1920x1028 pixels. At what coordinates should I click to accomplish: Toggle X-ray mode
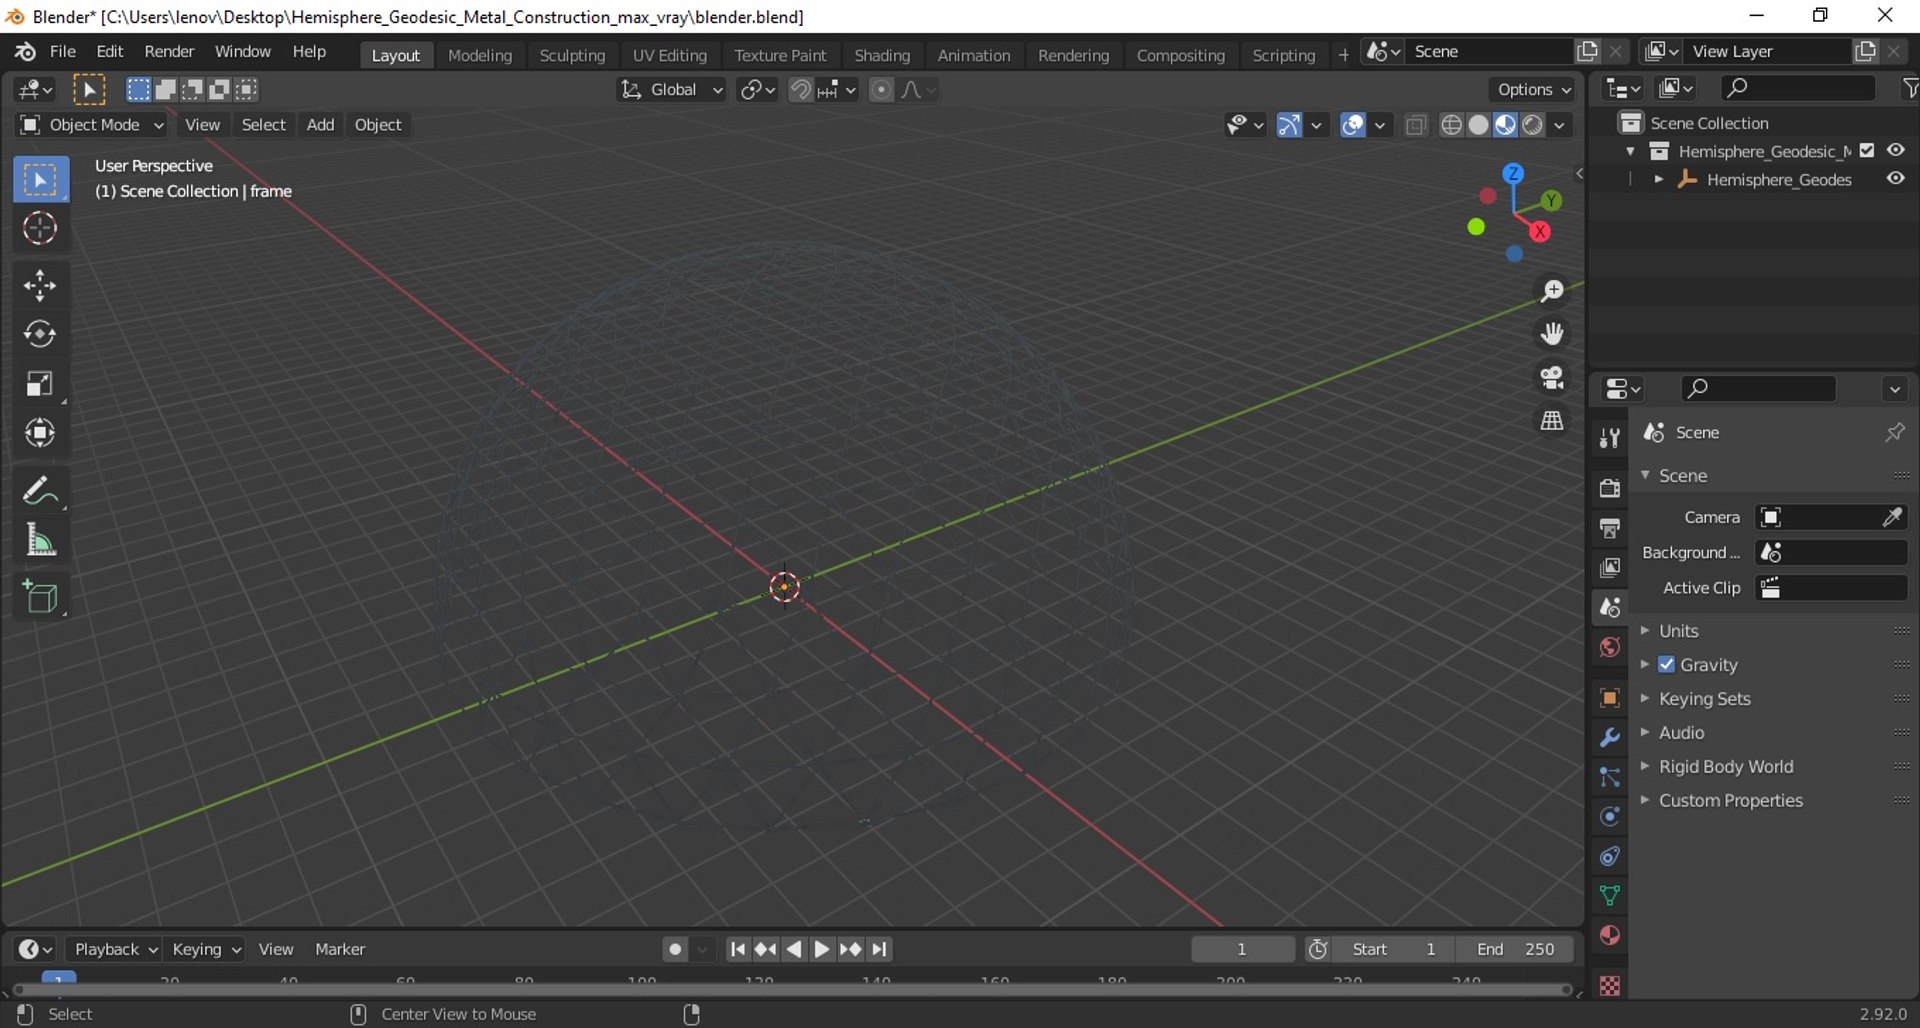[1415, 125]
